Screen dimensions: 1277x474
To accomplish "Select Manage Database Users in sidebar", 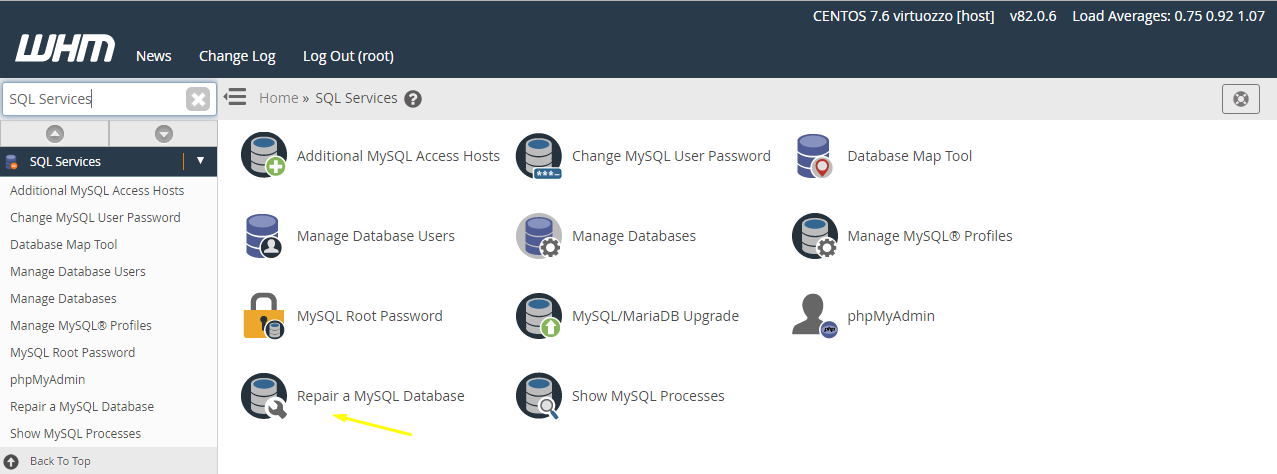I will [78, 271].
